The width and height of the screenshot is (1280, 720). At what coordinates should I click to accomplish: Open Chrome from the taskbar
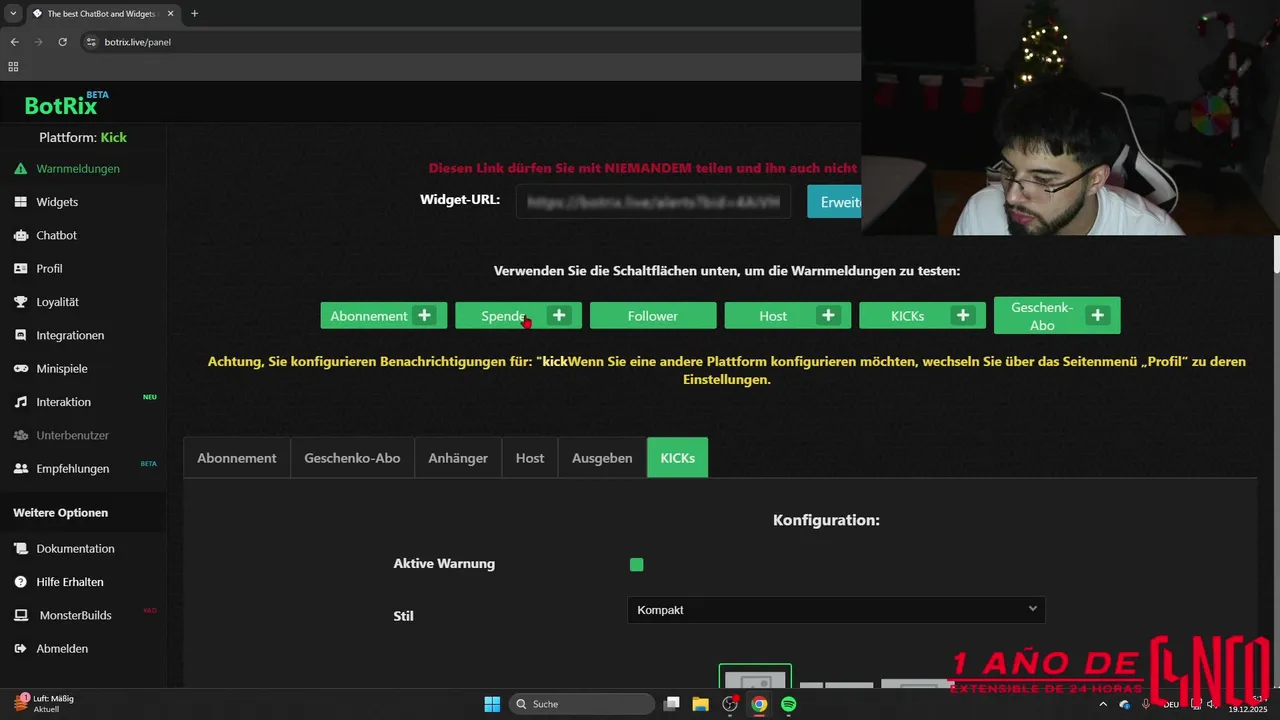[759, 704]
